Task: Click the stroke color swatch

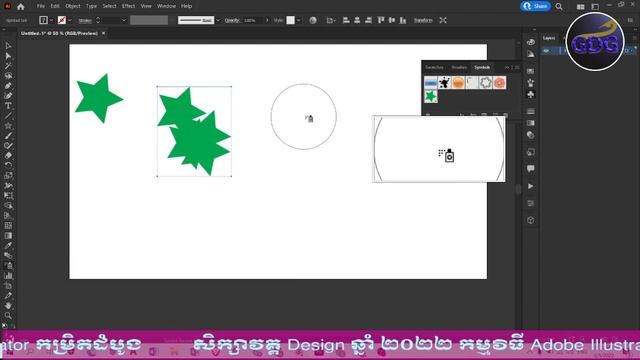Action: (62, 20)
